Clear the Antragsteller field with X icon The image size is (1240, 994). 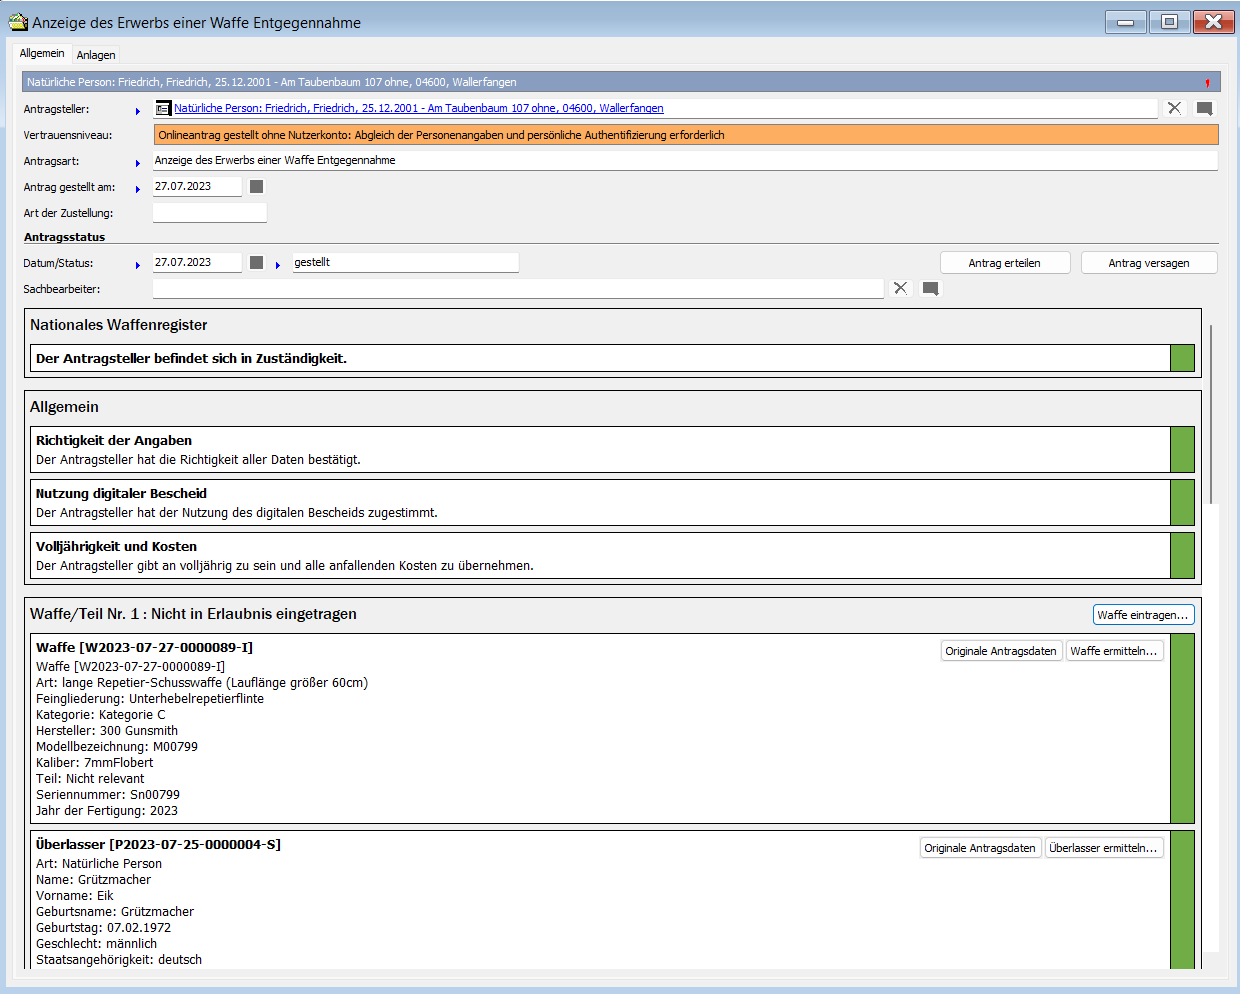click(1174, 108)
